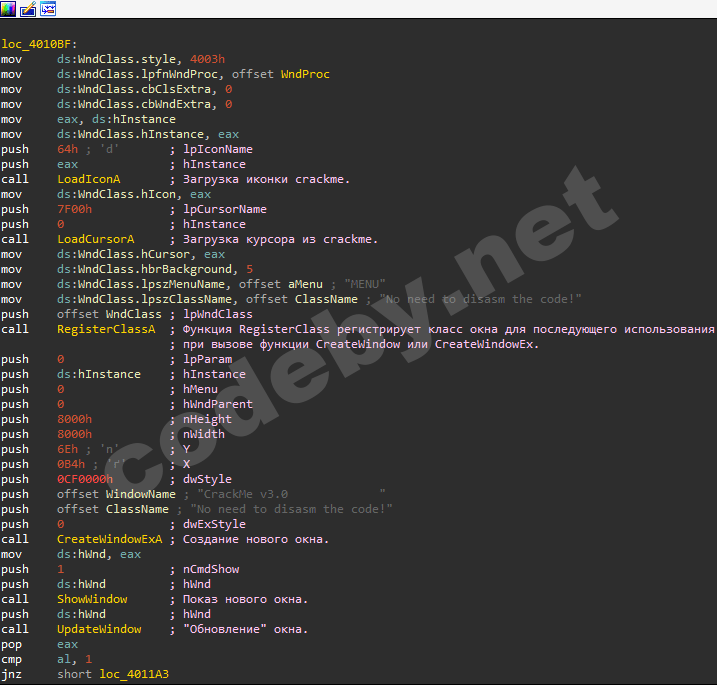The height and width of the screenshot is (685, 717).
Task: Click the CreateWindowExA call name
Action: (109, 539)
